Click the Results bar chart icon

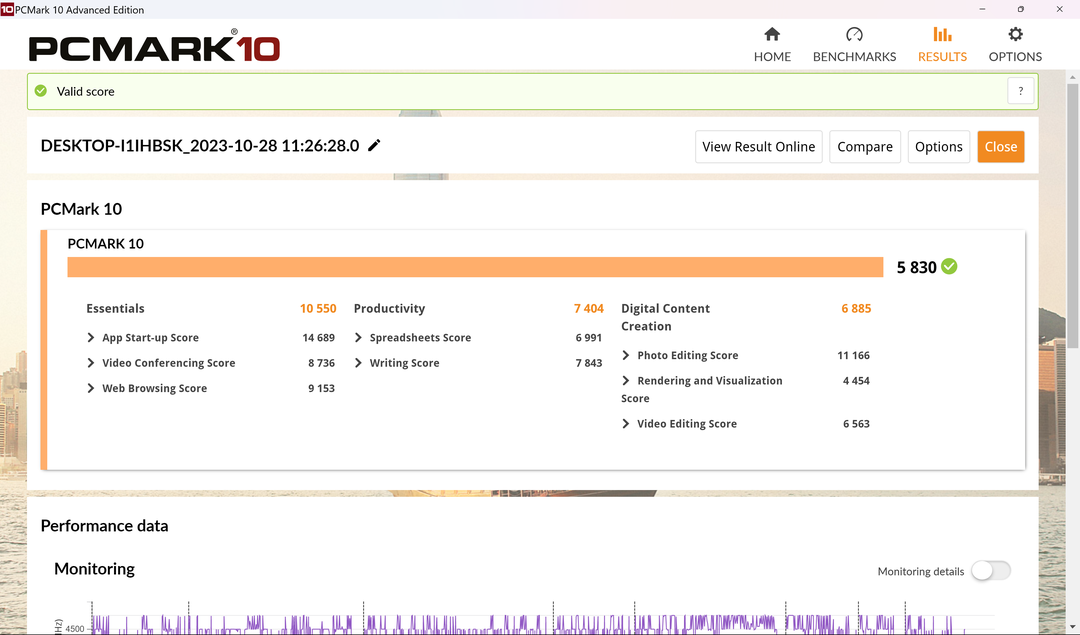942,34
